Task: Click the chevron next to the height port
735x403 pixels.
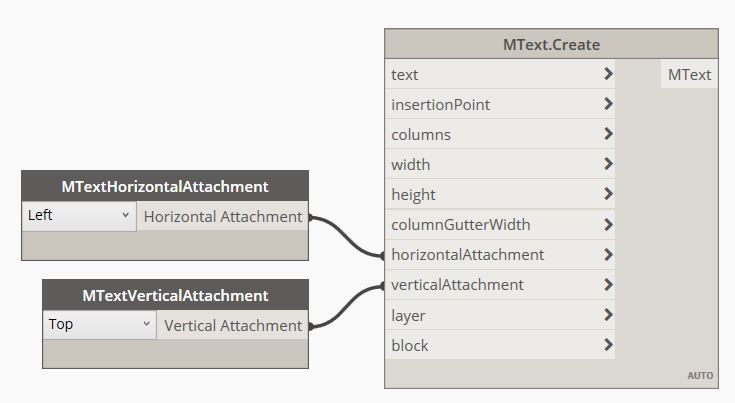Action: [x=608, y=194]
